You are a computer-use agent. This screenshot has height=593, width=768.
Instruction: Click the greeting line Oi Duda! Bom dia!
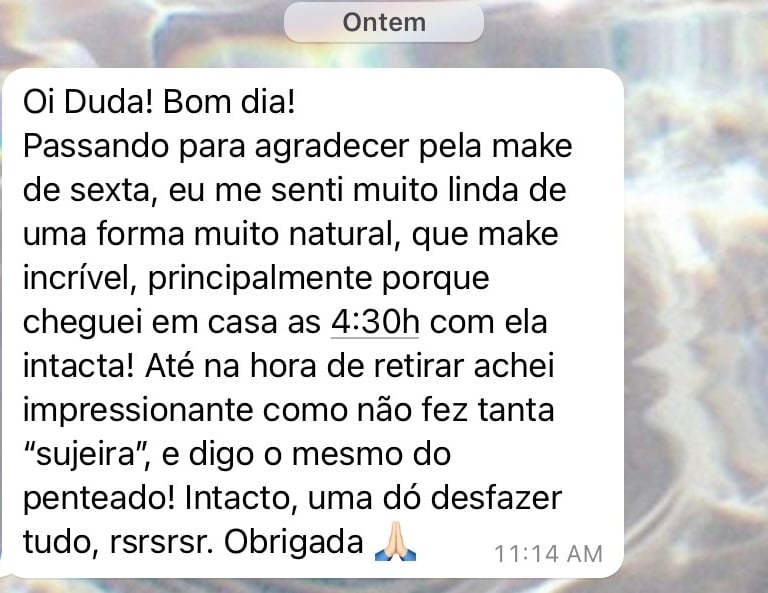click(159, 102)
